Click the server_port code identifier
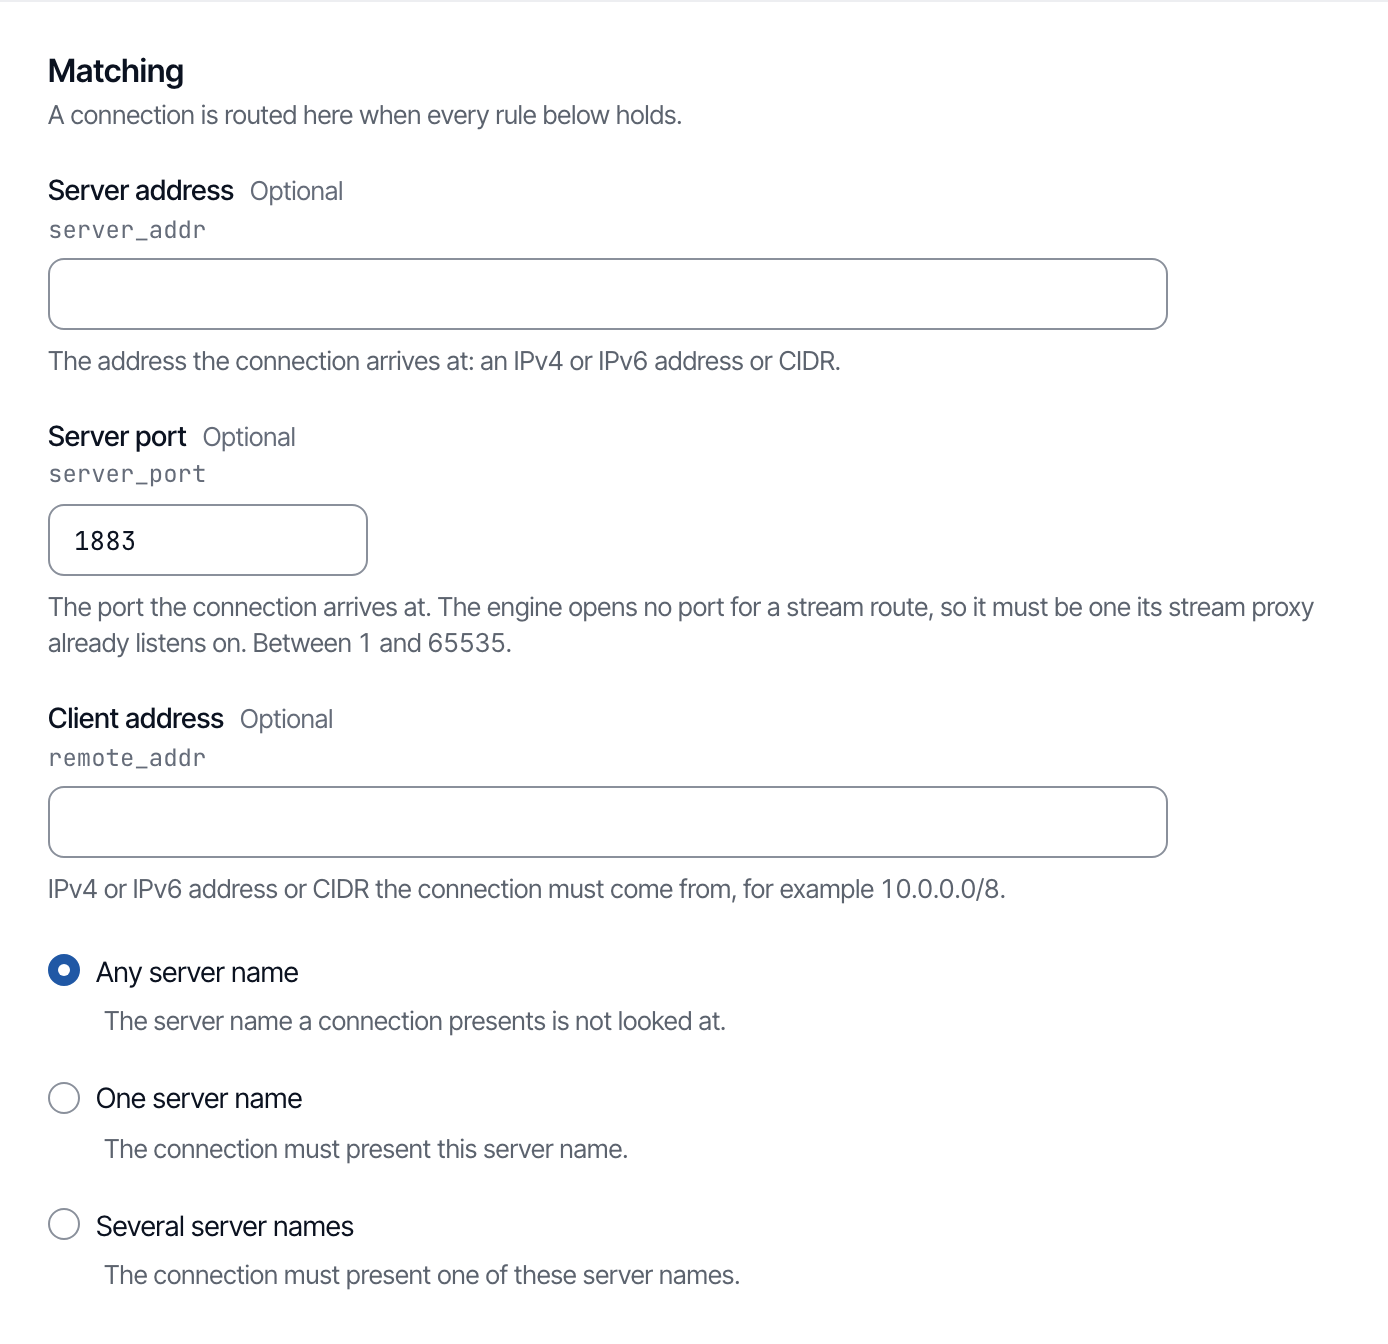Viewport: 1388px width, 1344px height. click(x=127, y=474)
